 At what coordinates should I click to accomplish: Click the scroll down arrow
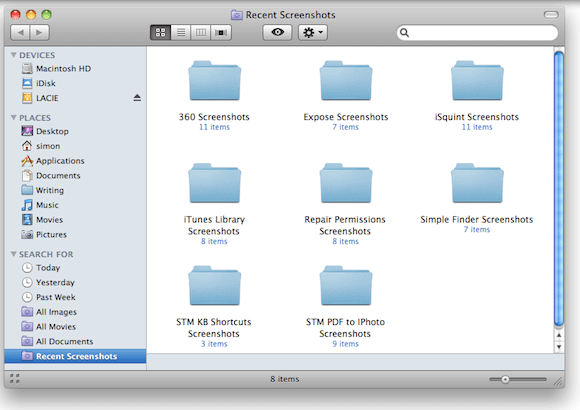coord(559,347)
